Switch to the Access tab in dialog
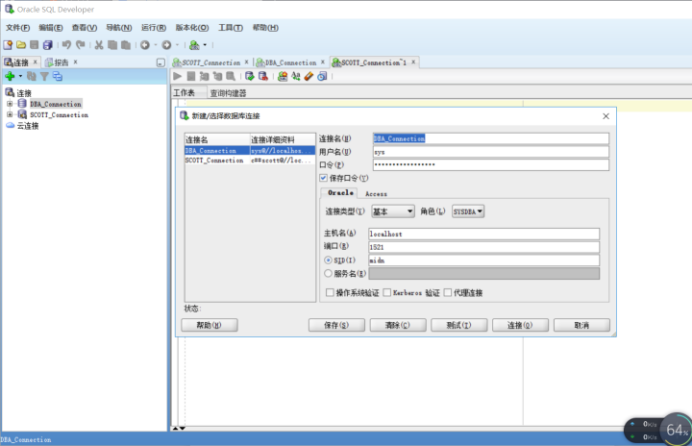Viewport: 692px width, 446px height. pos(376,194)
